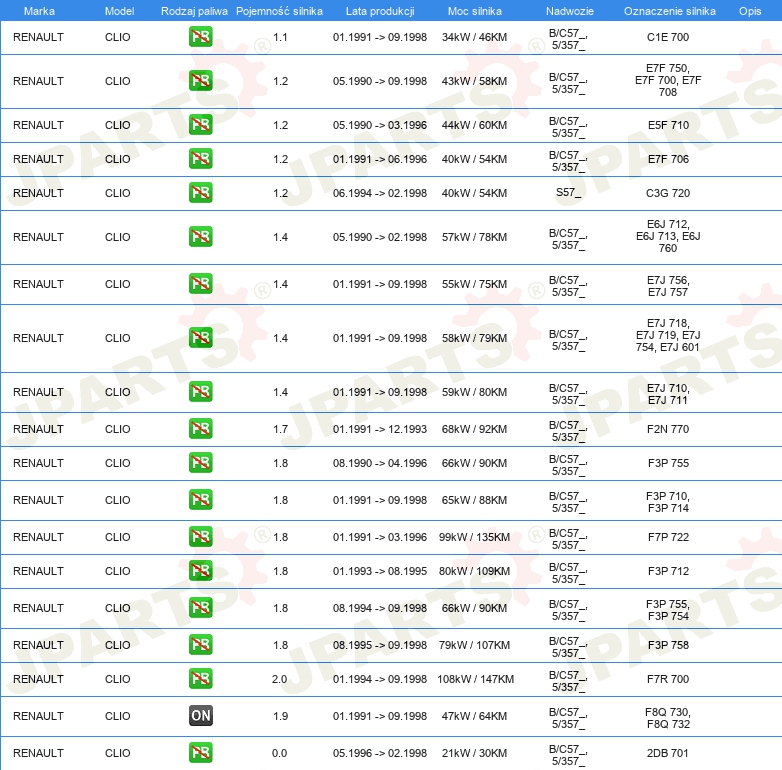
Task: Click the Moc silnika column header
Action: click(x=475, y=11)
